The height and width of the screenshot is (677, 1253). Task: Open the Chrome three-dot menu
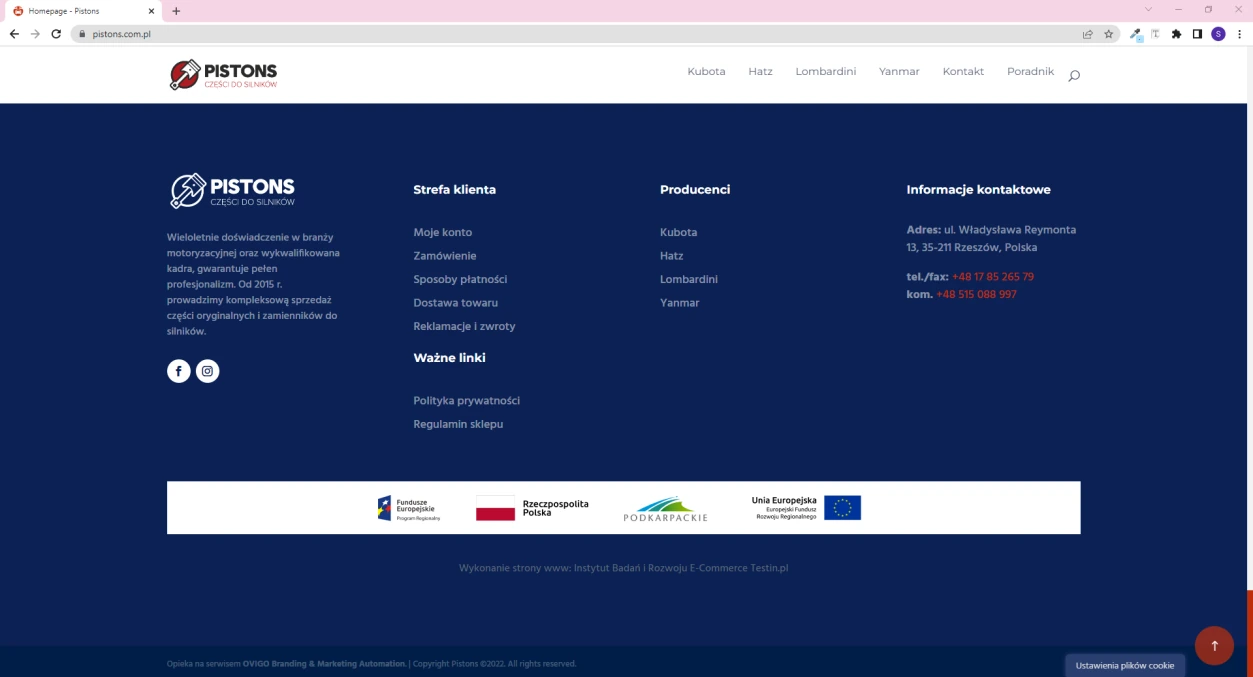click(1239, 34)
